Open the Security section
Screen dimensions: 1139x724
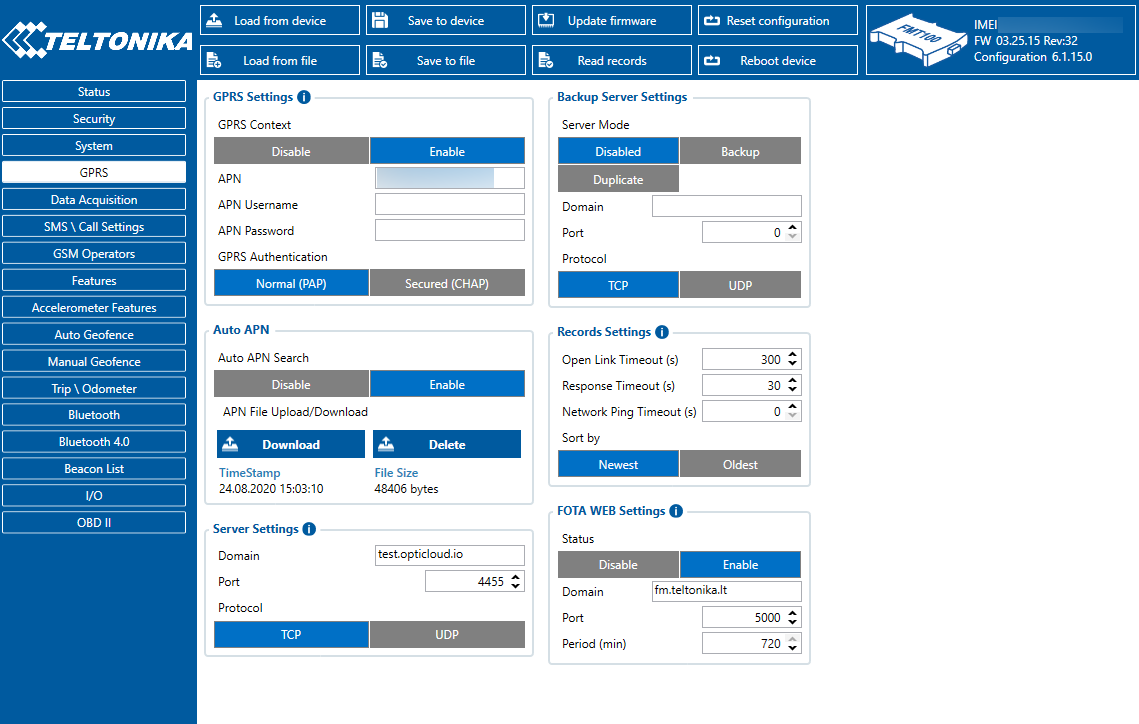point(94,118)
